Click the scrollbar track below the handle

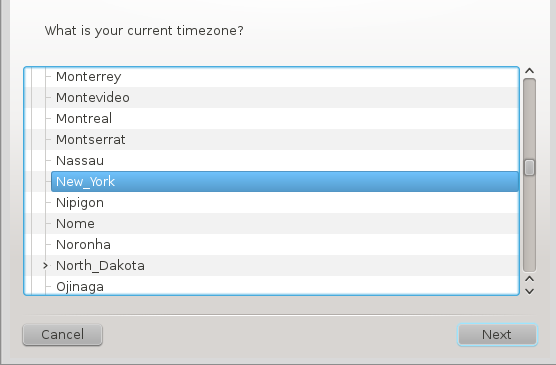[529, 223]
